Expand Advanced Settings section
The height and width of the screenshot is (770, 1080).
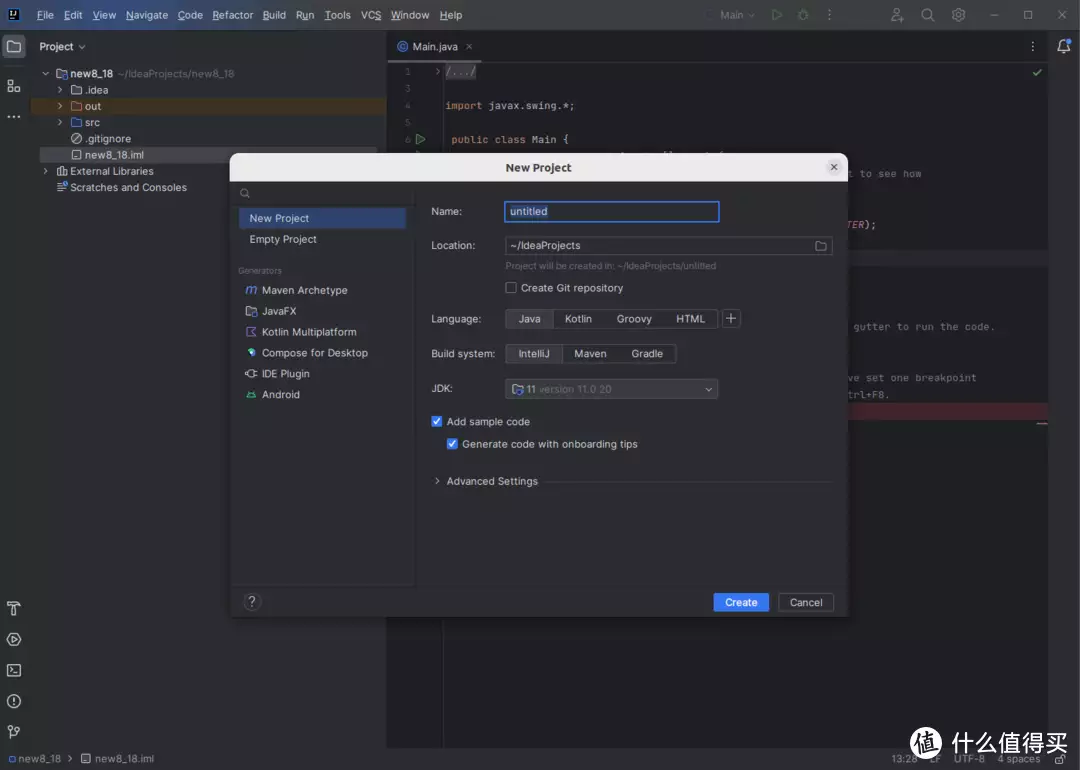click(x=437, y=481)
